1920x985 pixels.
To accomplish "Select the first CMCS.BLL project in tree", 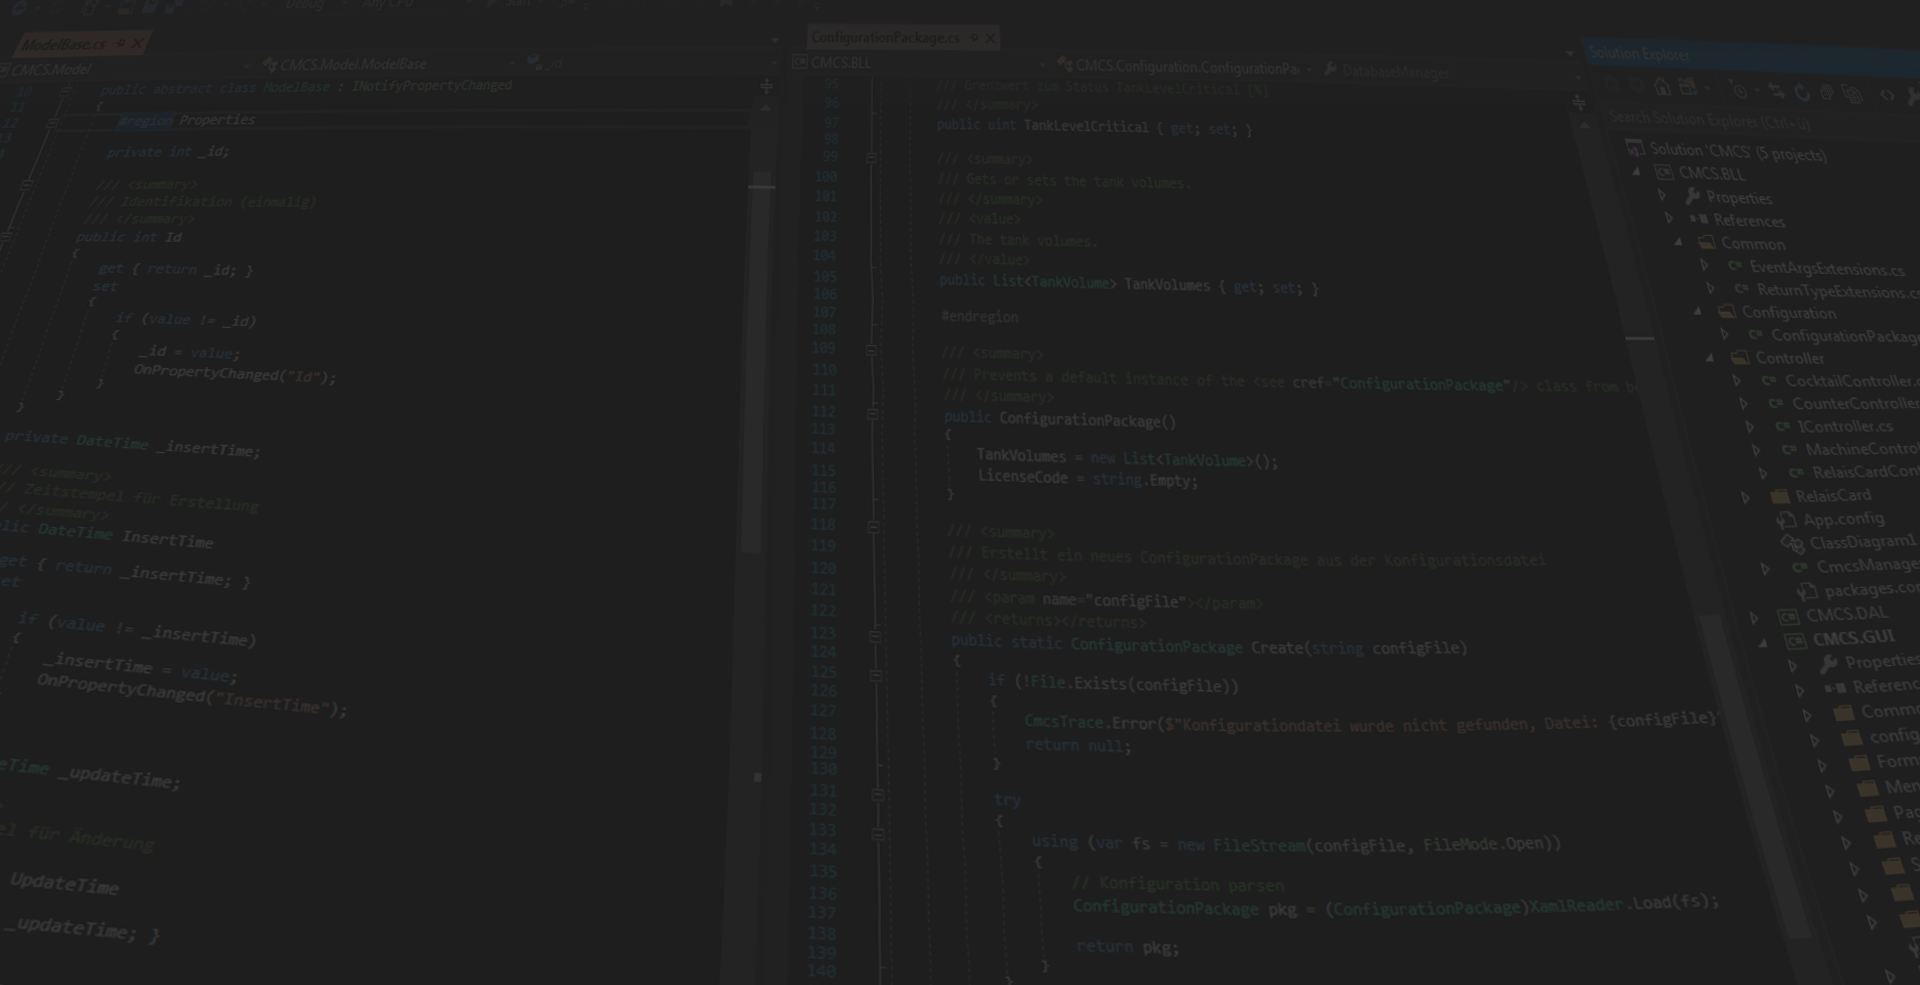I will pyautogui.click(x=1712, y=174).
